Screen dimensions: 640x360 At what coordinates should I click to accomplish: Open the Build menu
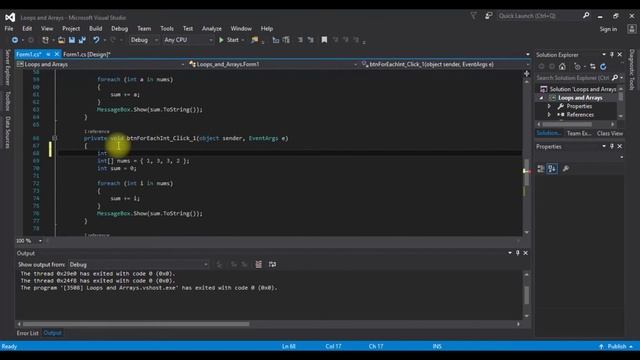tap(96, 29)
